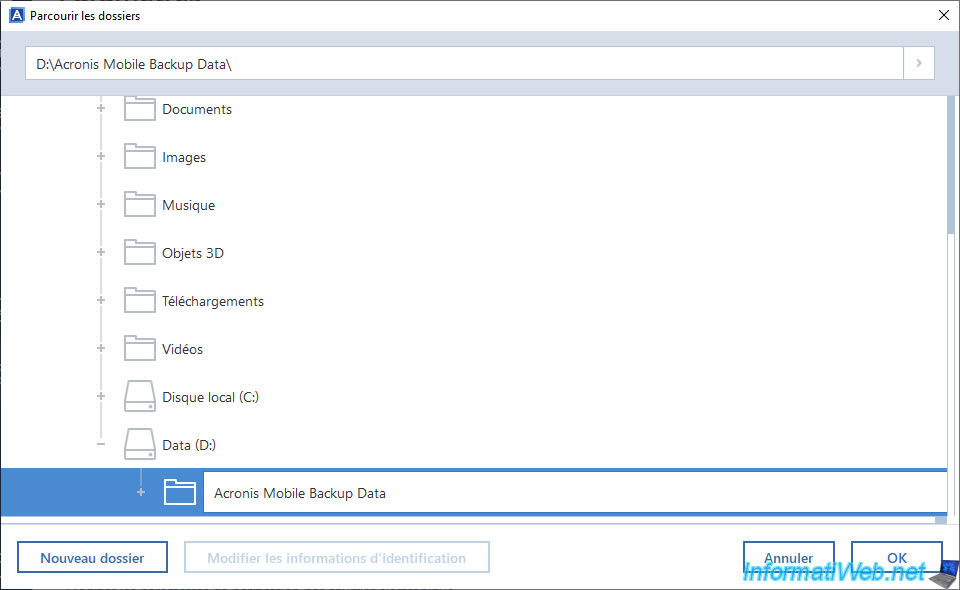Viewport: 960px width, 590px height.
Task: Click the folder path input field
Action: (x=464, y=64)
